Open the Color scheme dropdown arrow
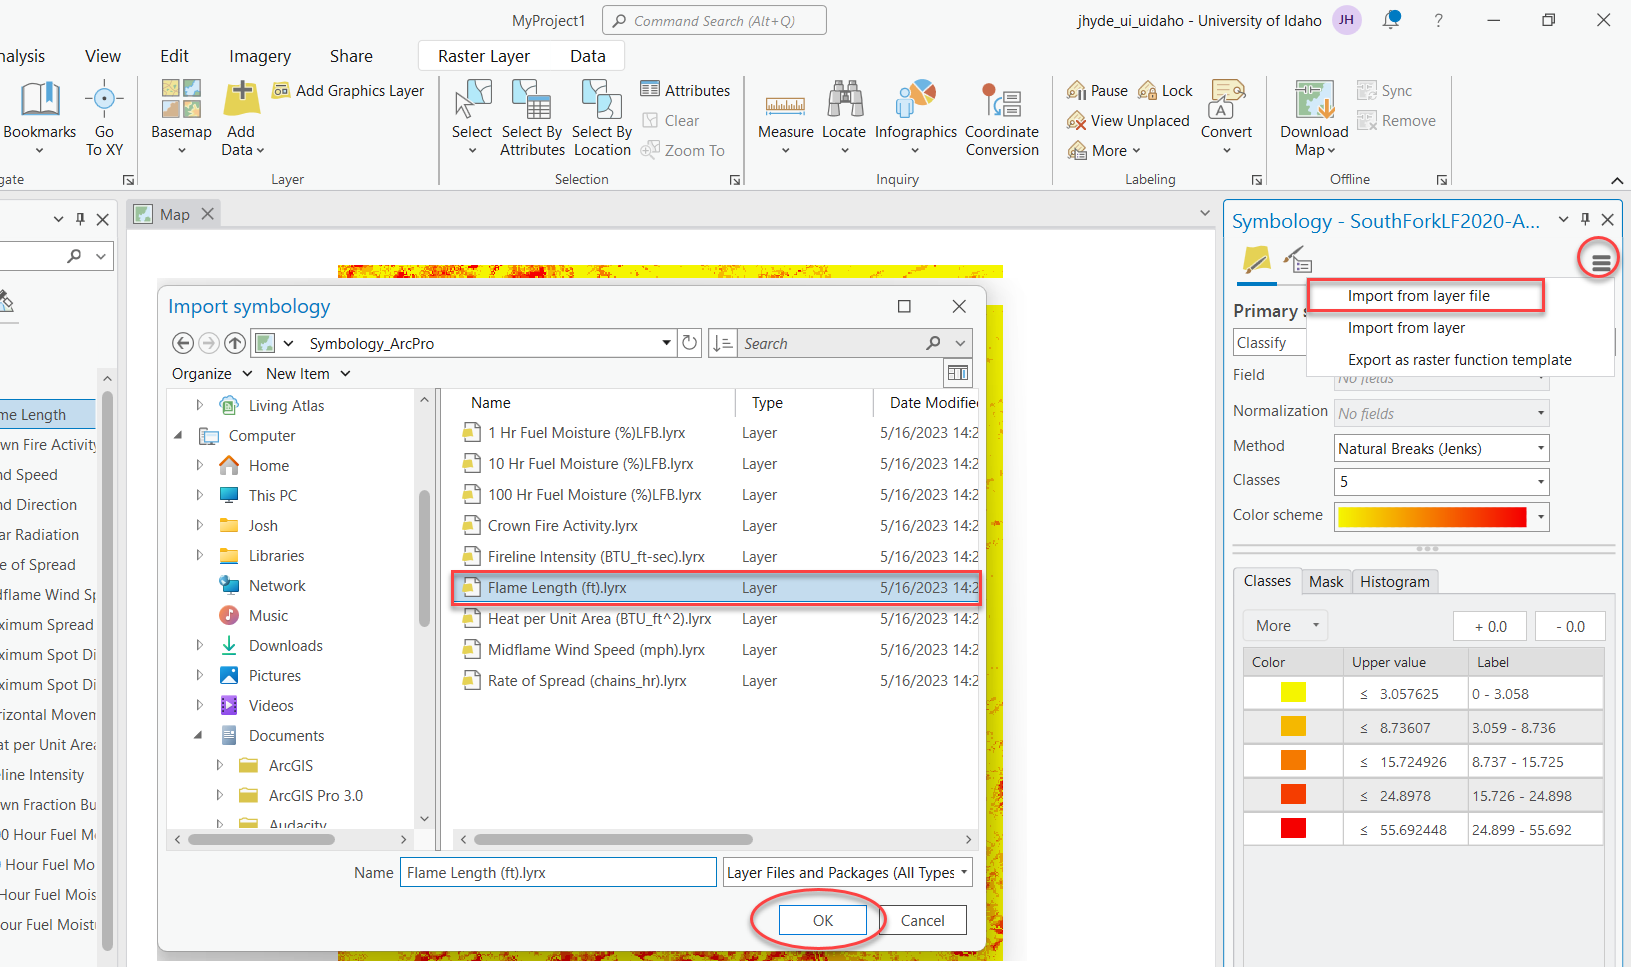 tap(1541, 516)
